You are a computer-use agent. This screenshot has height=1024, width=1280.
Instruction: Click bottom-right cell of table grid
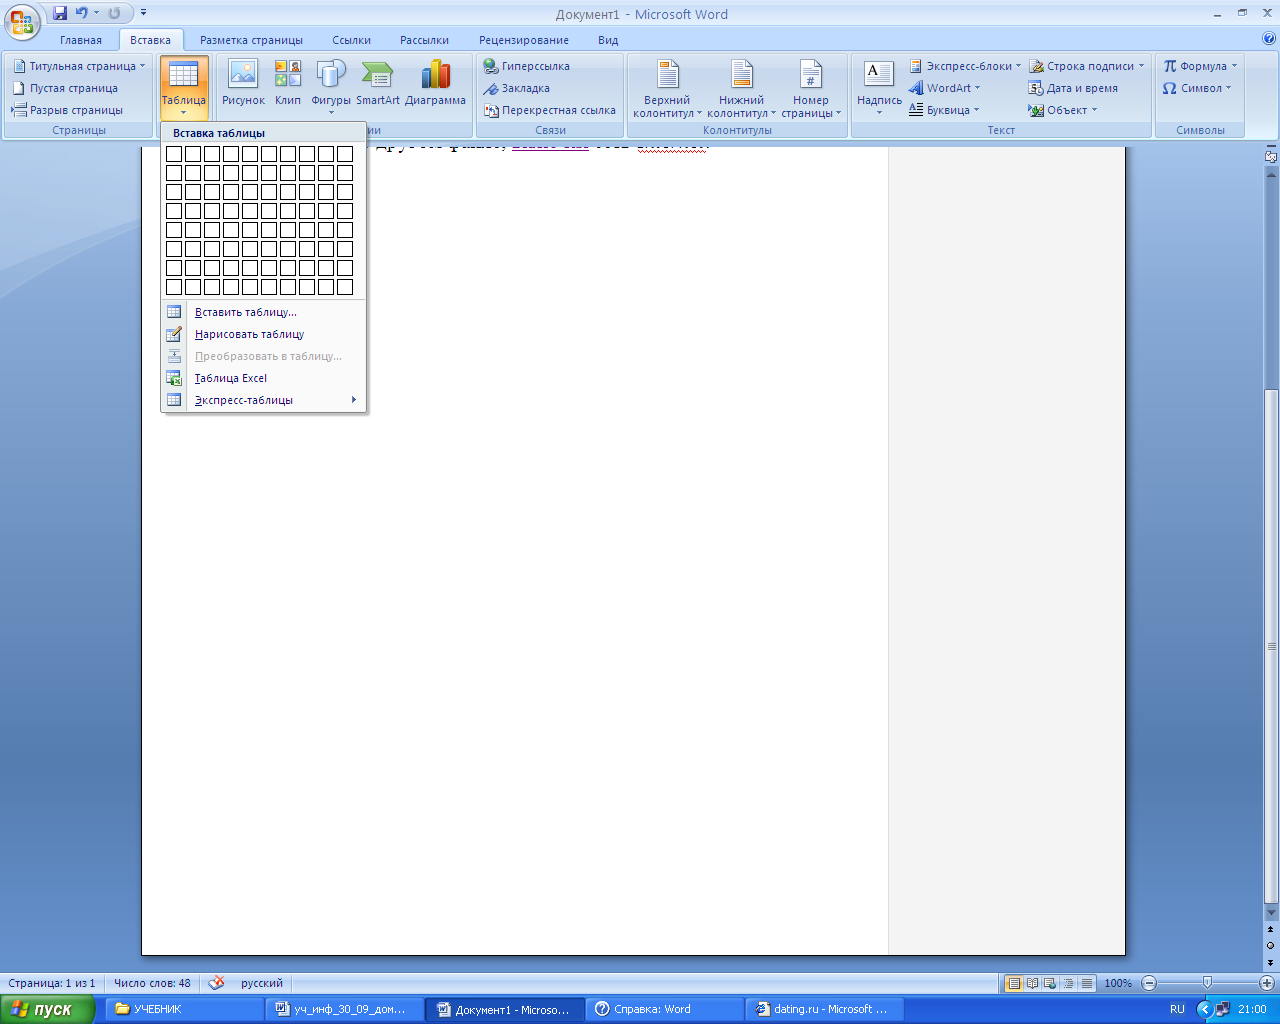click(345, 287)
